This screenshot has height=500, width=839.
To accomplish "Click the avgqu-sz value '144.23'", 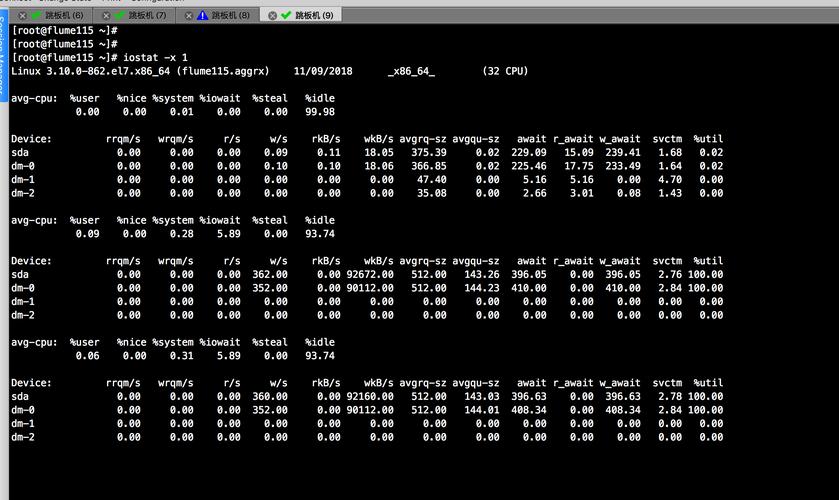I will pyautogui.click(x=482, y=288).
